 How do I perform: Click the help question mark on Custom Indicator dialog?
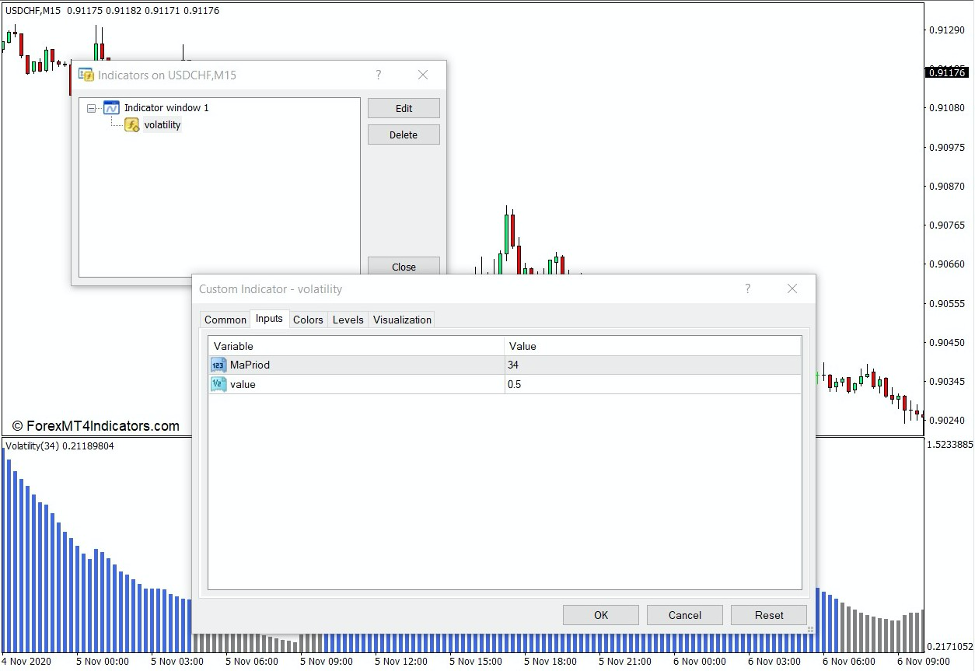(x=747, y=288)
